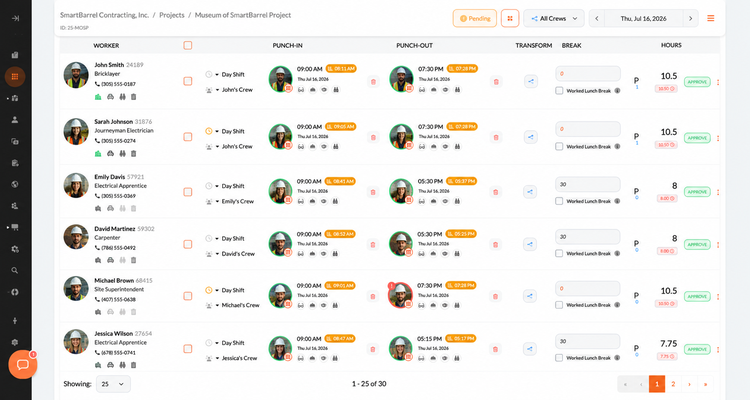Viewport: 750px width, 400px height.
Task: Open the hamburger menu in the header
Action: 711,18
